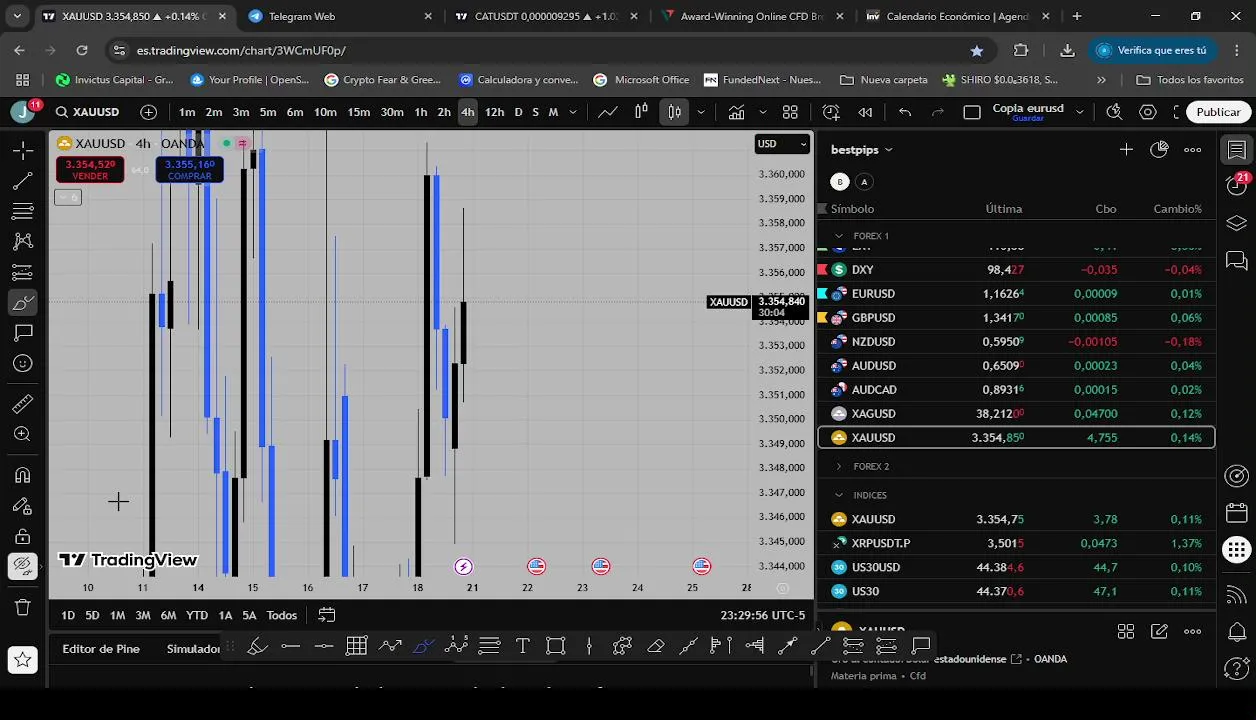This screenshot has width=1256, height=720.
Task: Bookmark this page with the star icon
Action: pyautogui.click(x=977, y=50)
